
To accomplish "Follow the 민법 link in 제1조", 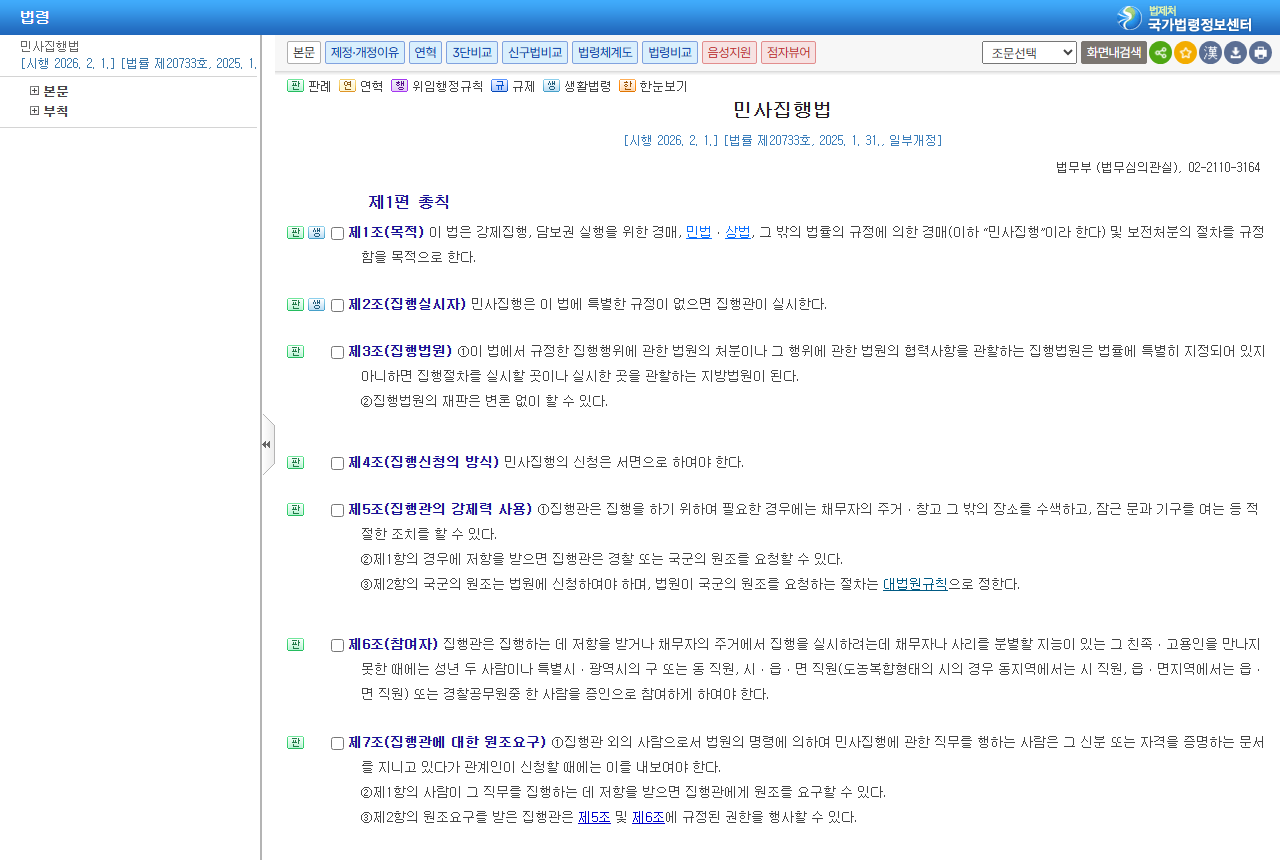I will 698,232.
